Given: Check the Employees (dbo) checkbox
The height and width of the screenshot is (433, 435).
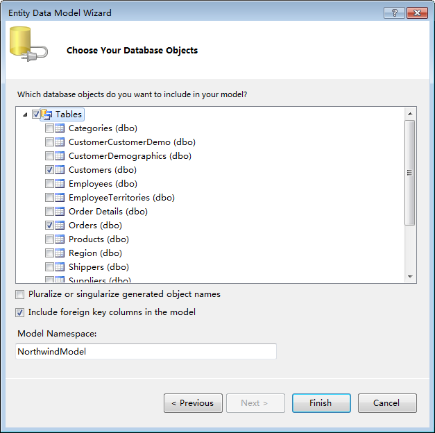Looking at the screenshot, I should pos(49,184).
